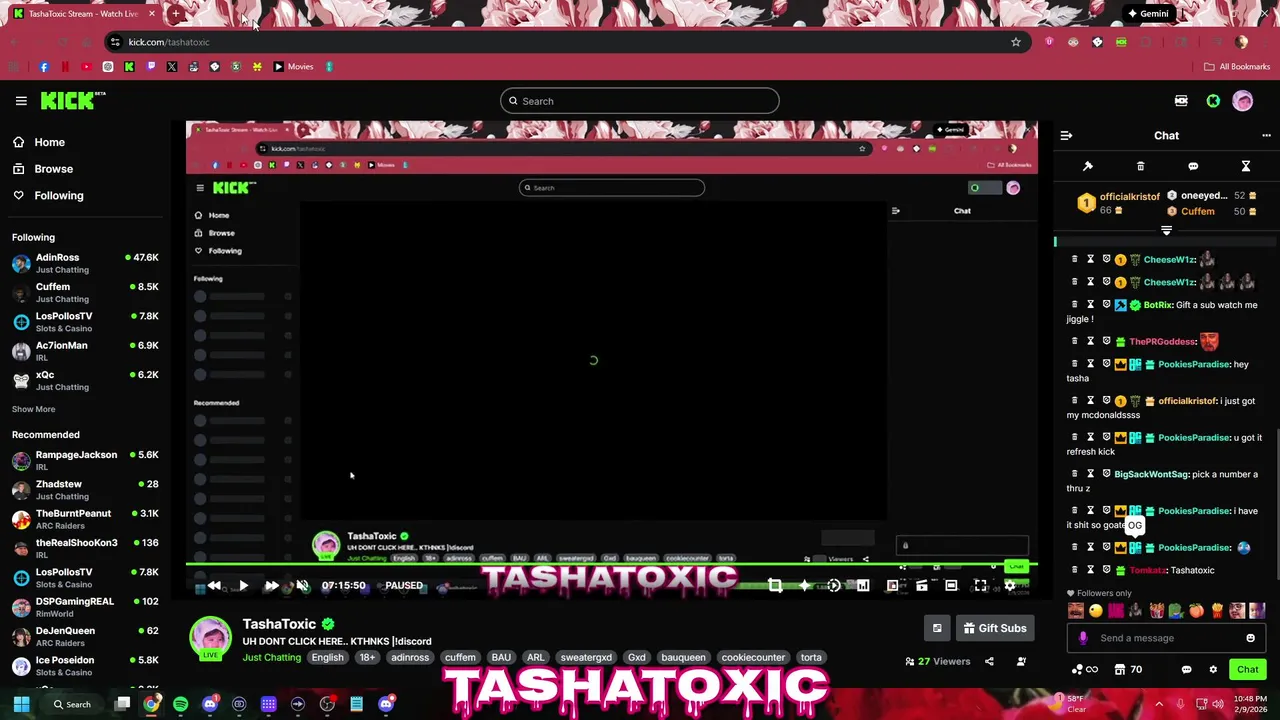Click the trash icon in the chat toolbar
The width and height of the screenshot is (1280, 720).
1140,166
